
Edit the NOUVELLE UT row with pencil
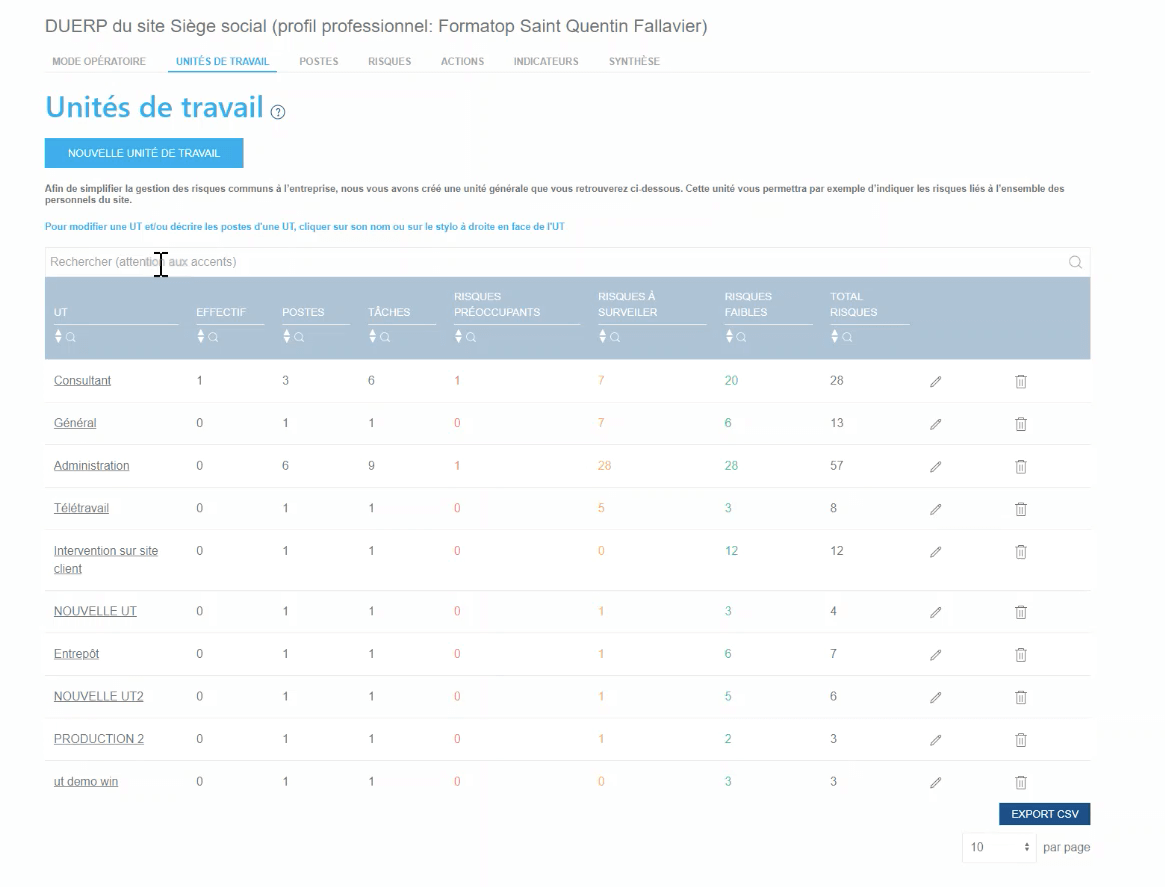pos(935,612)
